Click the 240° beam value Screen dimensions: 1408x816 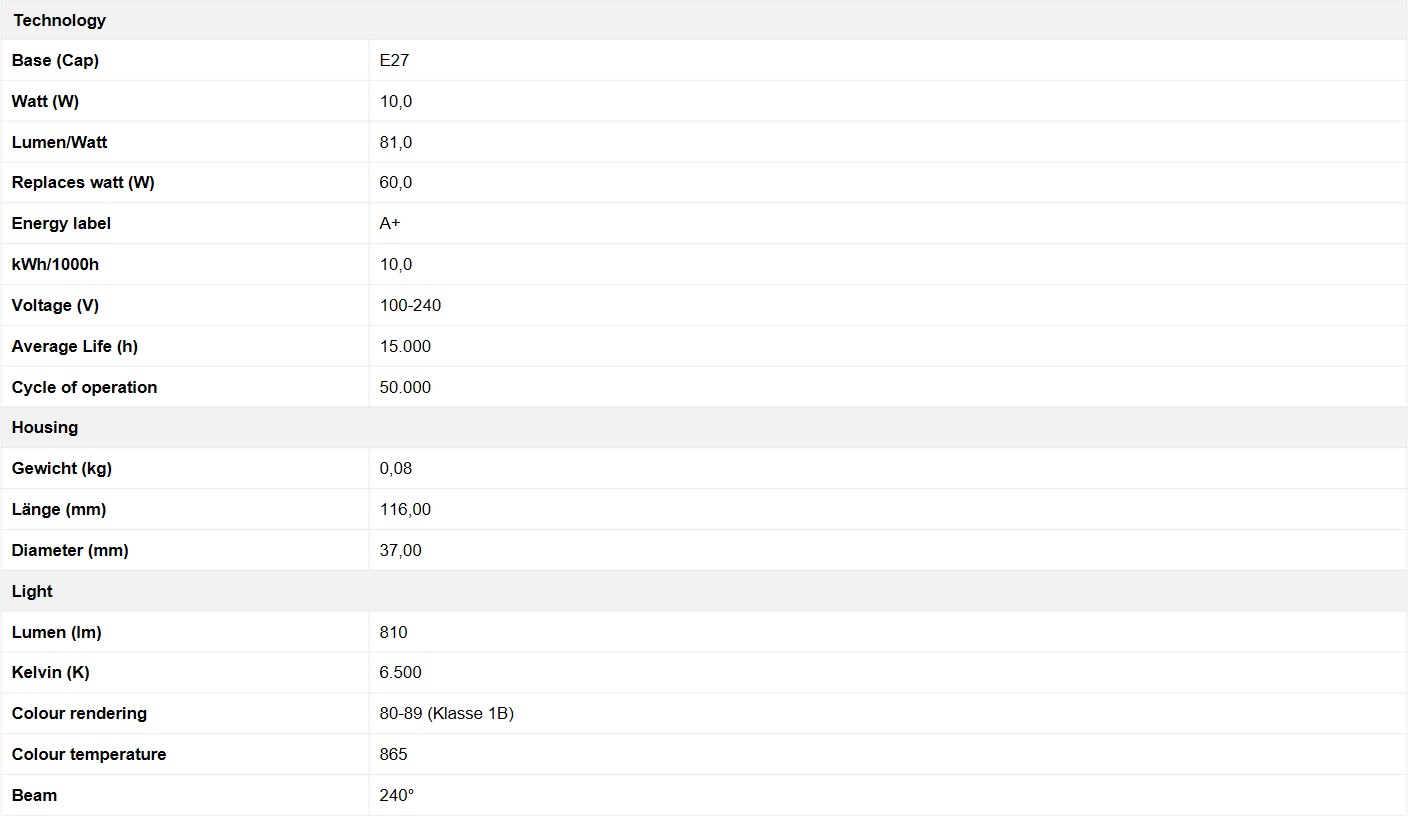(397, 795)
